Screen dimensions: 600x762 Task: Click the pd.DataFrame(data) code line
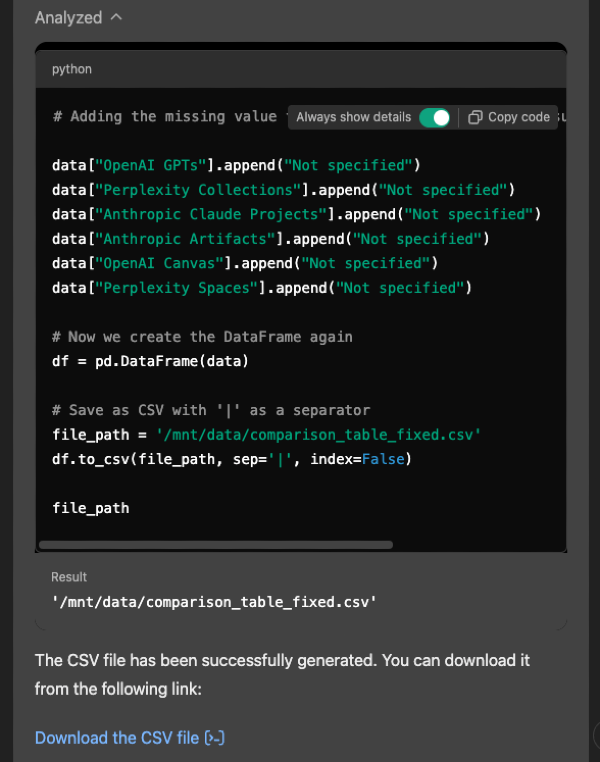150,361
